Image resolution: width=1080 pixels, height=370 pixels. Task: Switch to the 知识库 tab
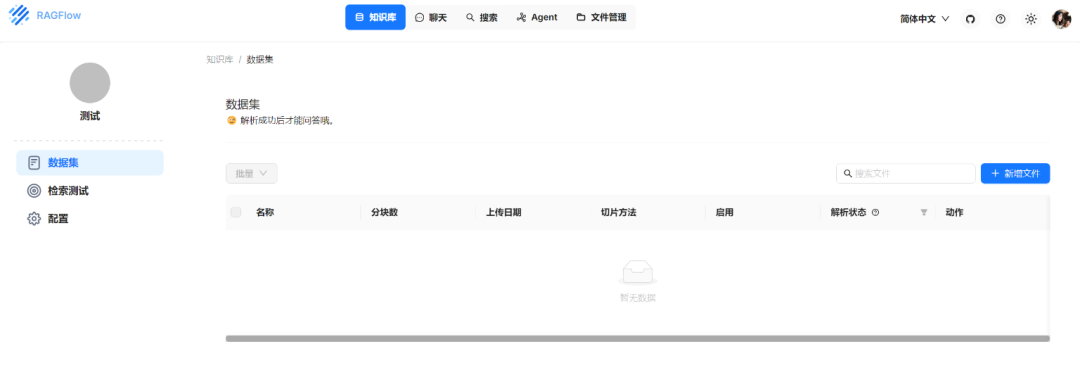(375, 17)
